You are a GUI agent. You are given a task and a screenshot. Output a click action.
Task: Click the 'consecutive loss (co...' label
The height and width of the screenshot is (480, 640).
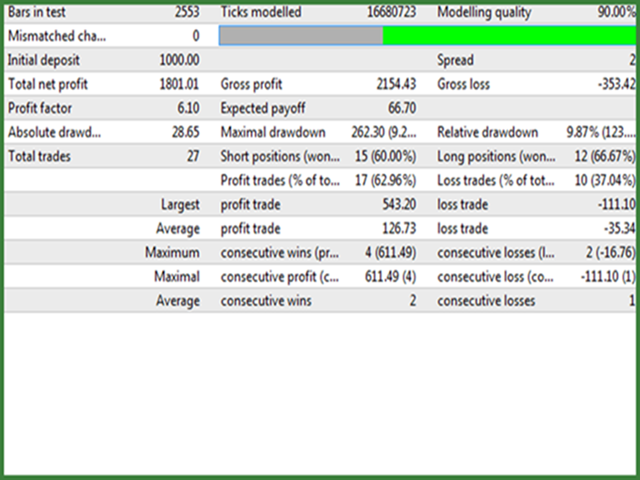pyautogui.click(x=496, y=277)
